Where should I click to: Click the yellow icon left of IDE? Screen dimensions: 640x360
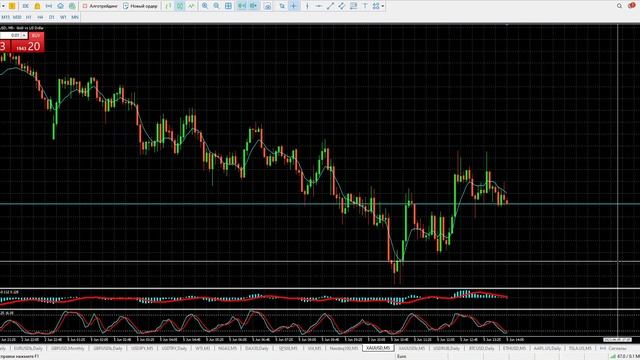click(12, 6)
